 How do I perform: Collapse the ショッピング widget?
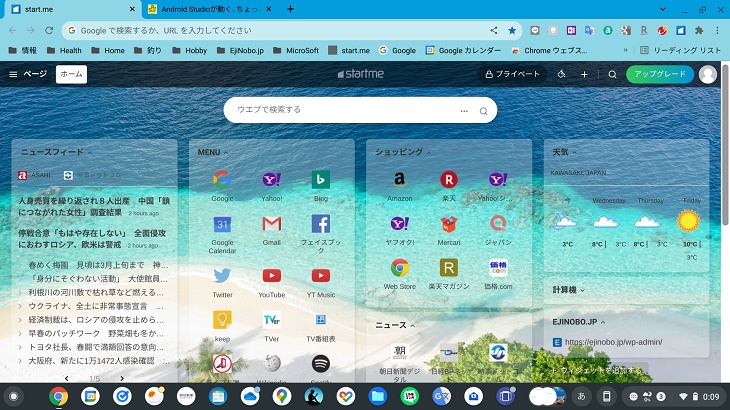click(429, 153)
